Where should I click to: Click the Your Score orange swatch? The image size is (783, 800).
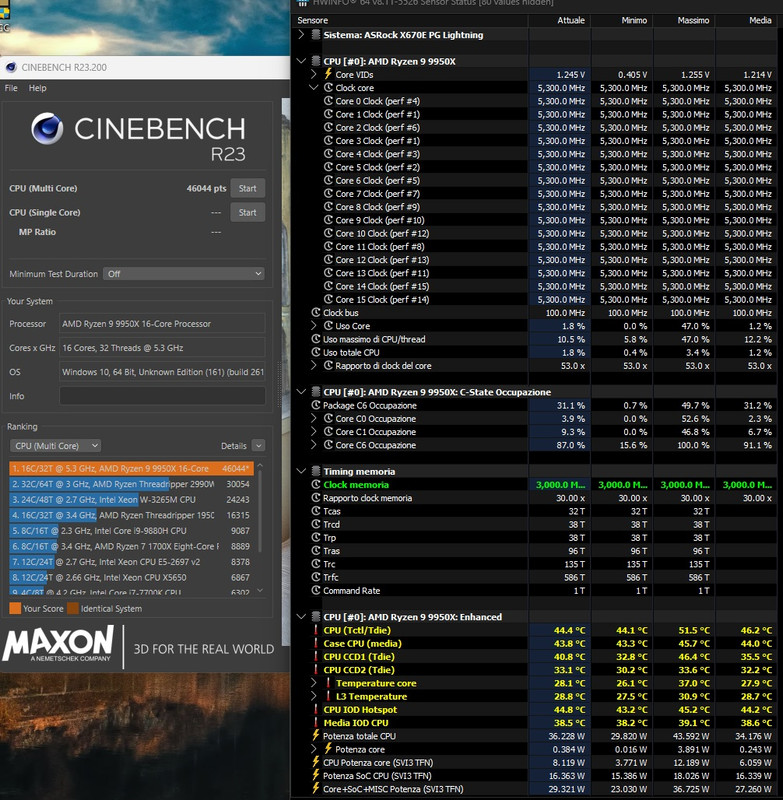(x=15, y=608)
